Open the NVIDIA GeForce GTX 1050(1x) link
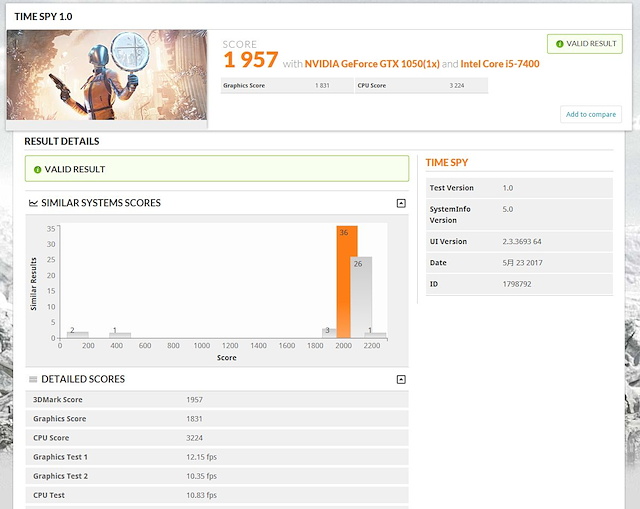 (x=372, y=64)
